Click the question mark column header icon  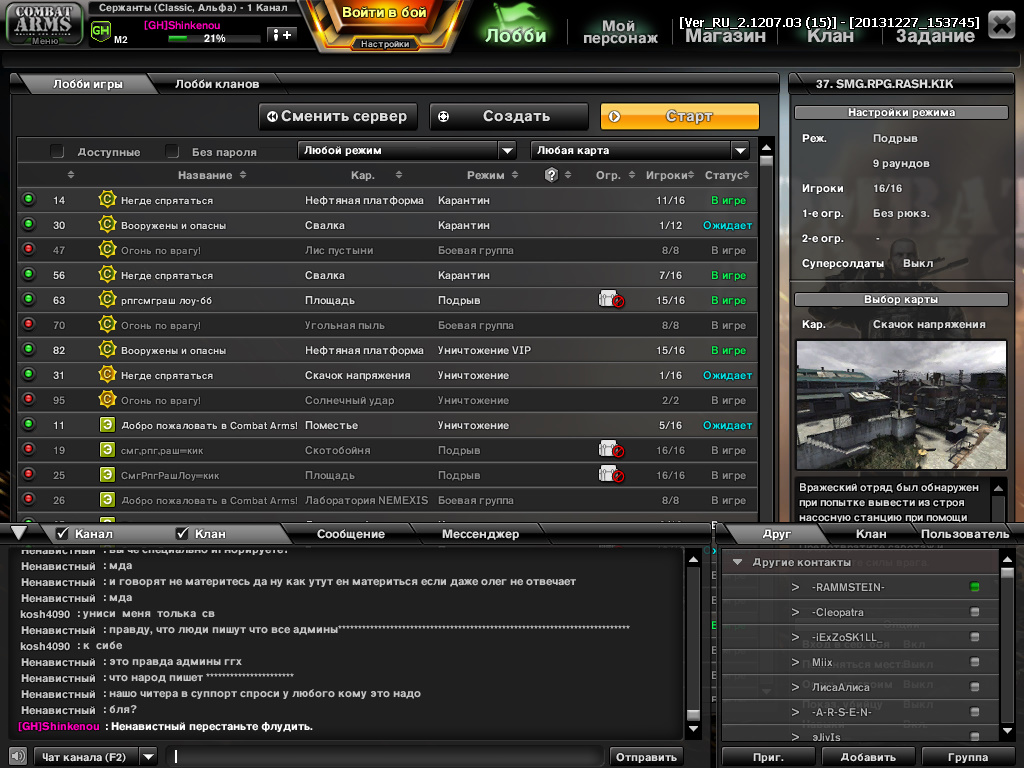point(551,174)
